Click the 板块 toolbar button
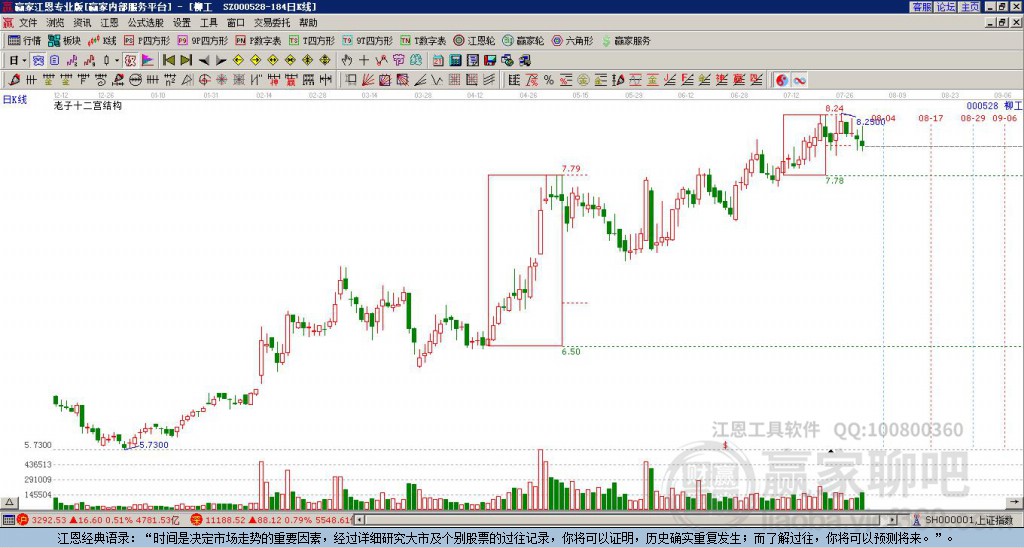The height and width of the screenshot is (548, 1024). point(65,40)
